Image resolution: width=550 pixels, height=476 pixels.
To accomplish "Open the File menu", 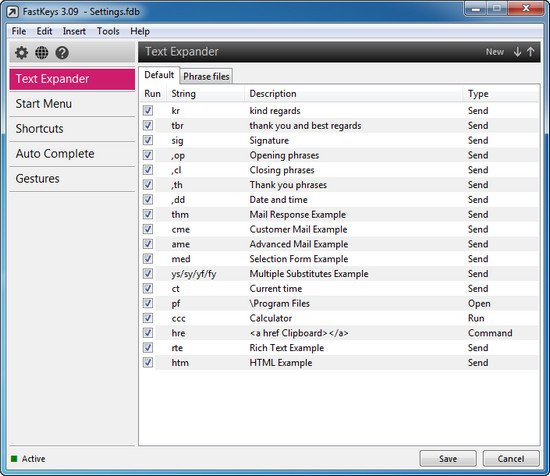I will click(x=19, y=31).
